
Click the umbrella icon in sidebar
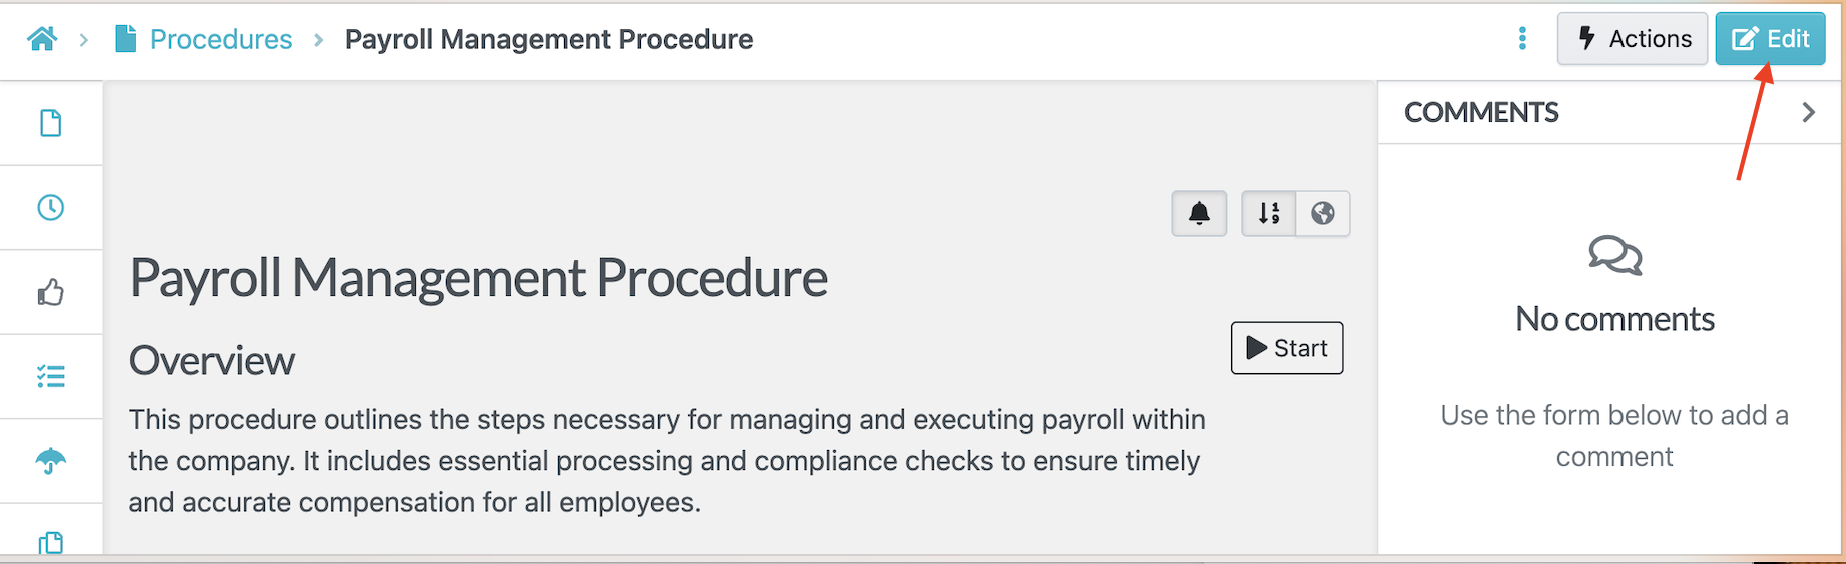click(x=51, y=461)
